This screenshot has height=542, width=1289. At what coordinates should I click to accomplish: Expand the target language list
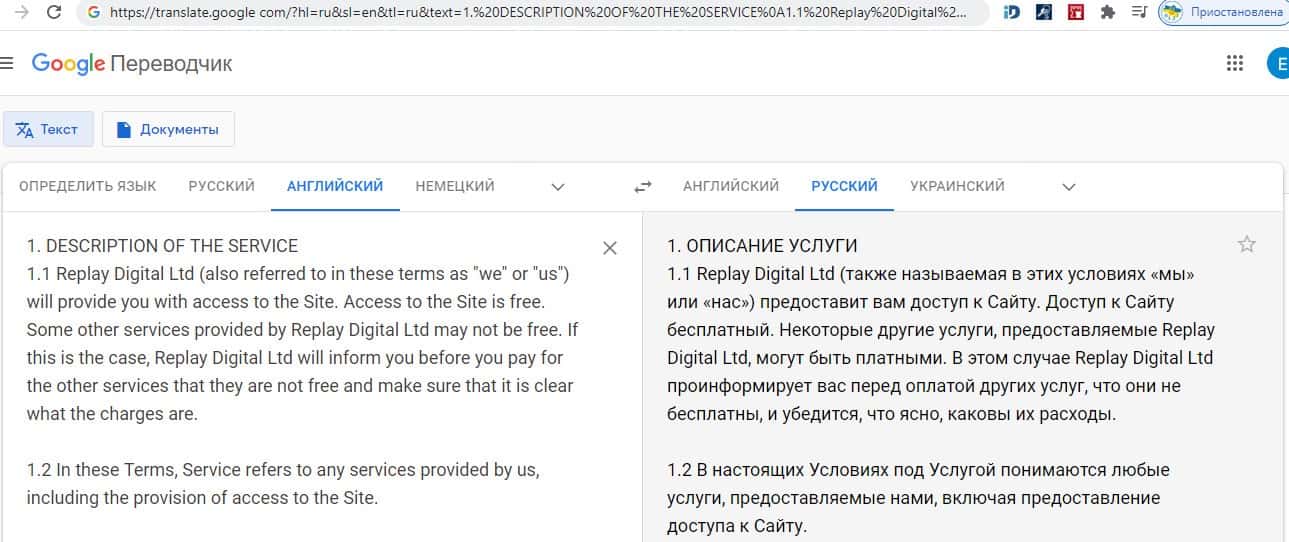(1068, 187)
